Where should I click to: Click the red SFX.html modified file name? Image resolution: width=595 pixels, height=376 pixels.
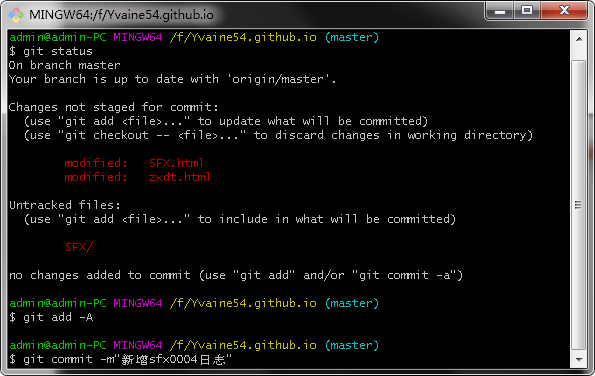pos(176,163)
